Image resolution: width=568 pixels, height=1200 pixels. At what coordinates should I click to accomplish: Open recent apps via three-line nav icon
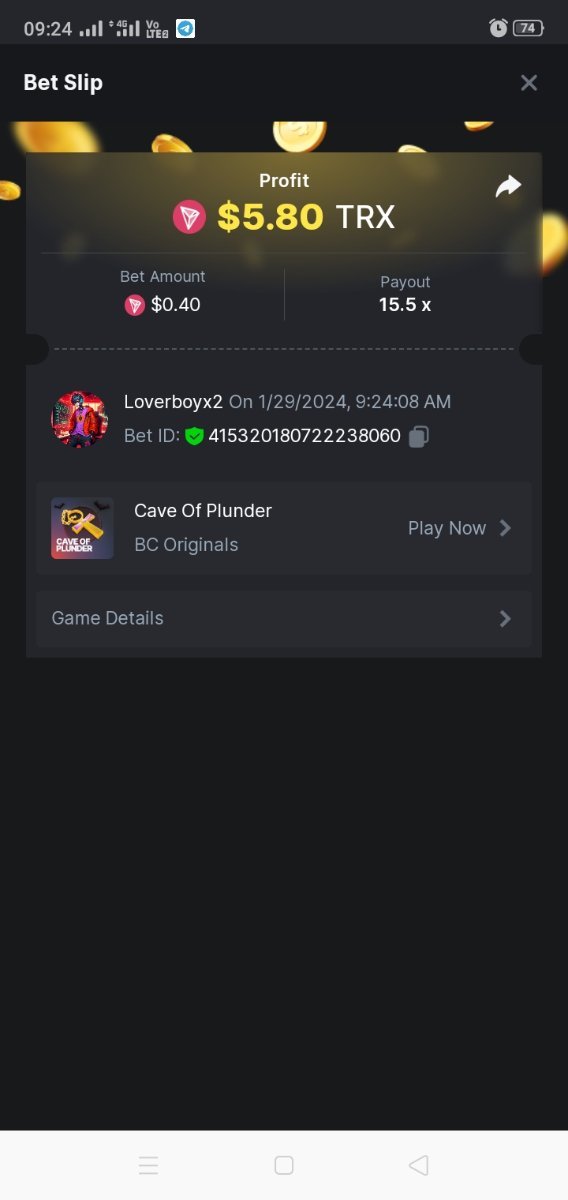point(149,1165)
